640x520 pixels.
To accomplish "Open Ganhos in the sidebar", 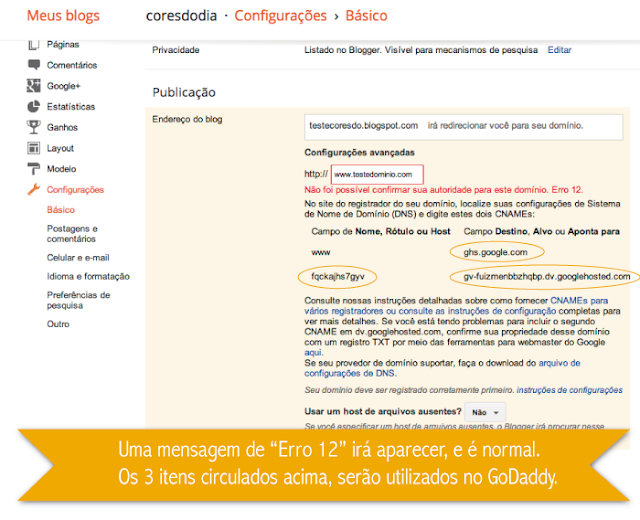I will point(62,127).
